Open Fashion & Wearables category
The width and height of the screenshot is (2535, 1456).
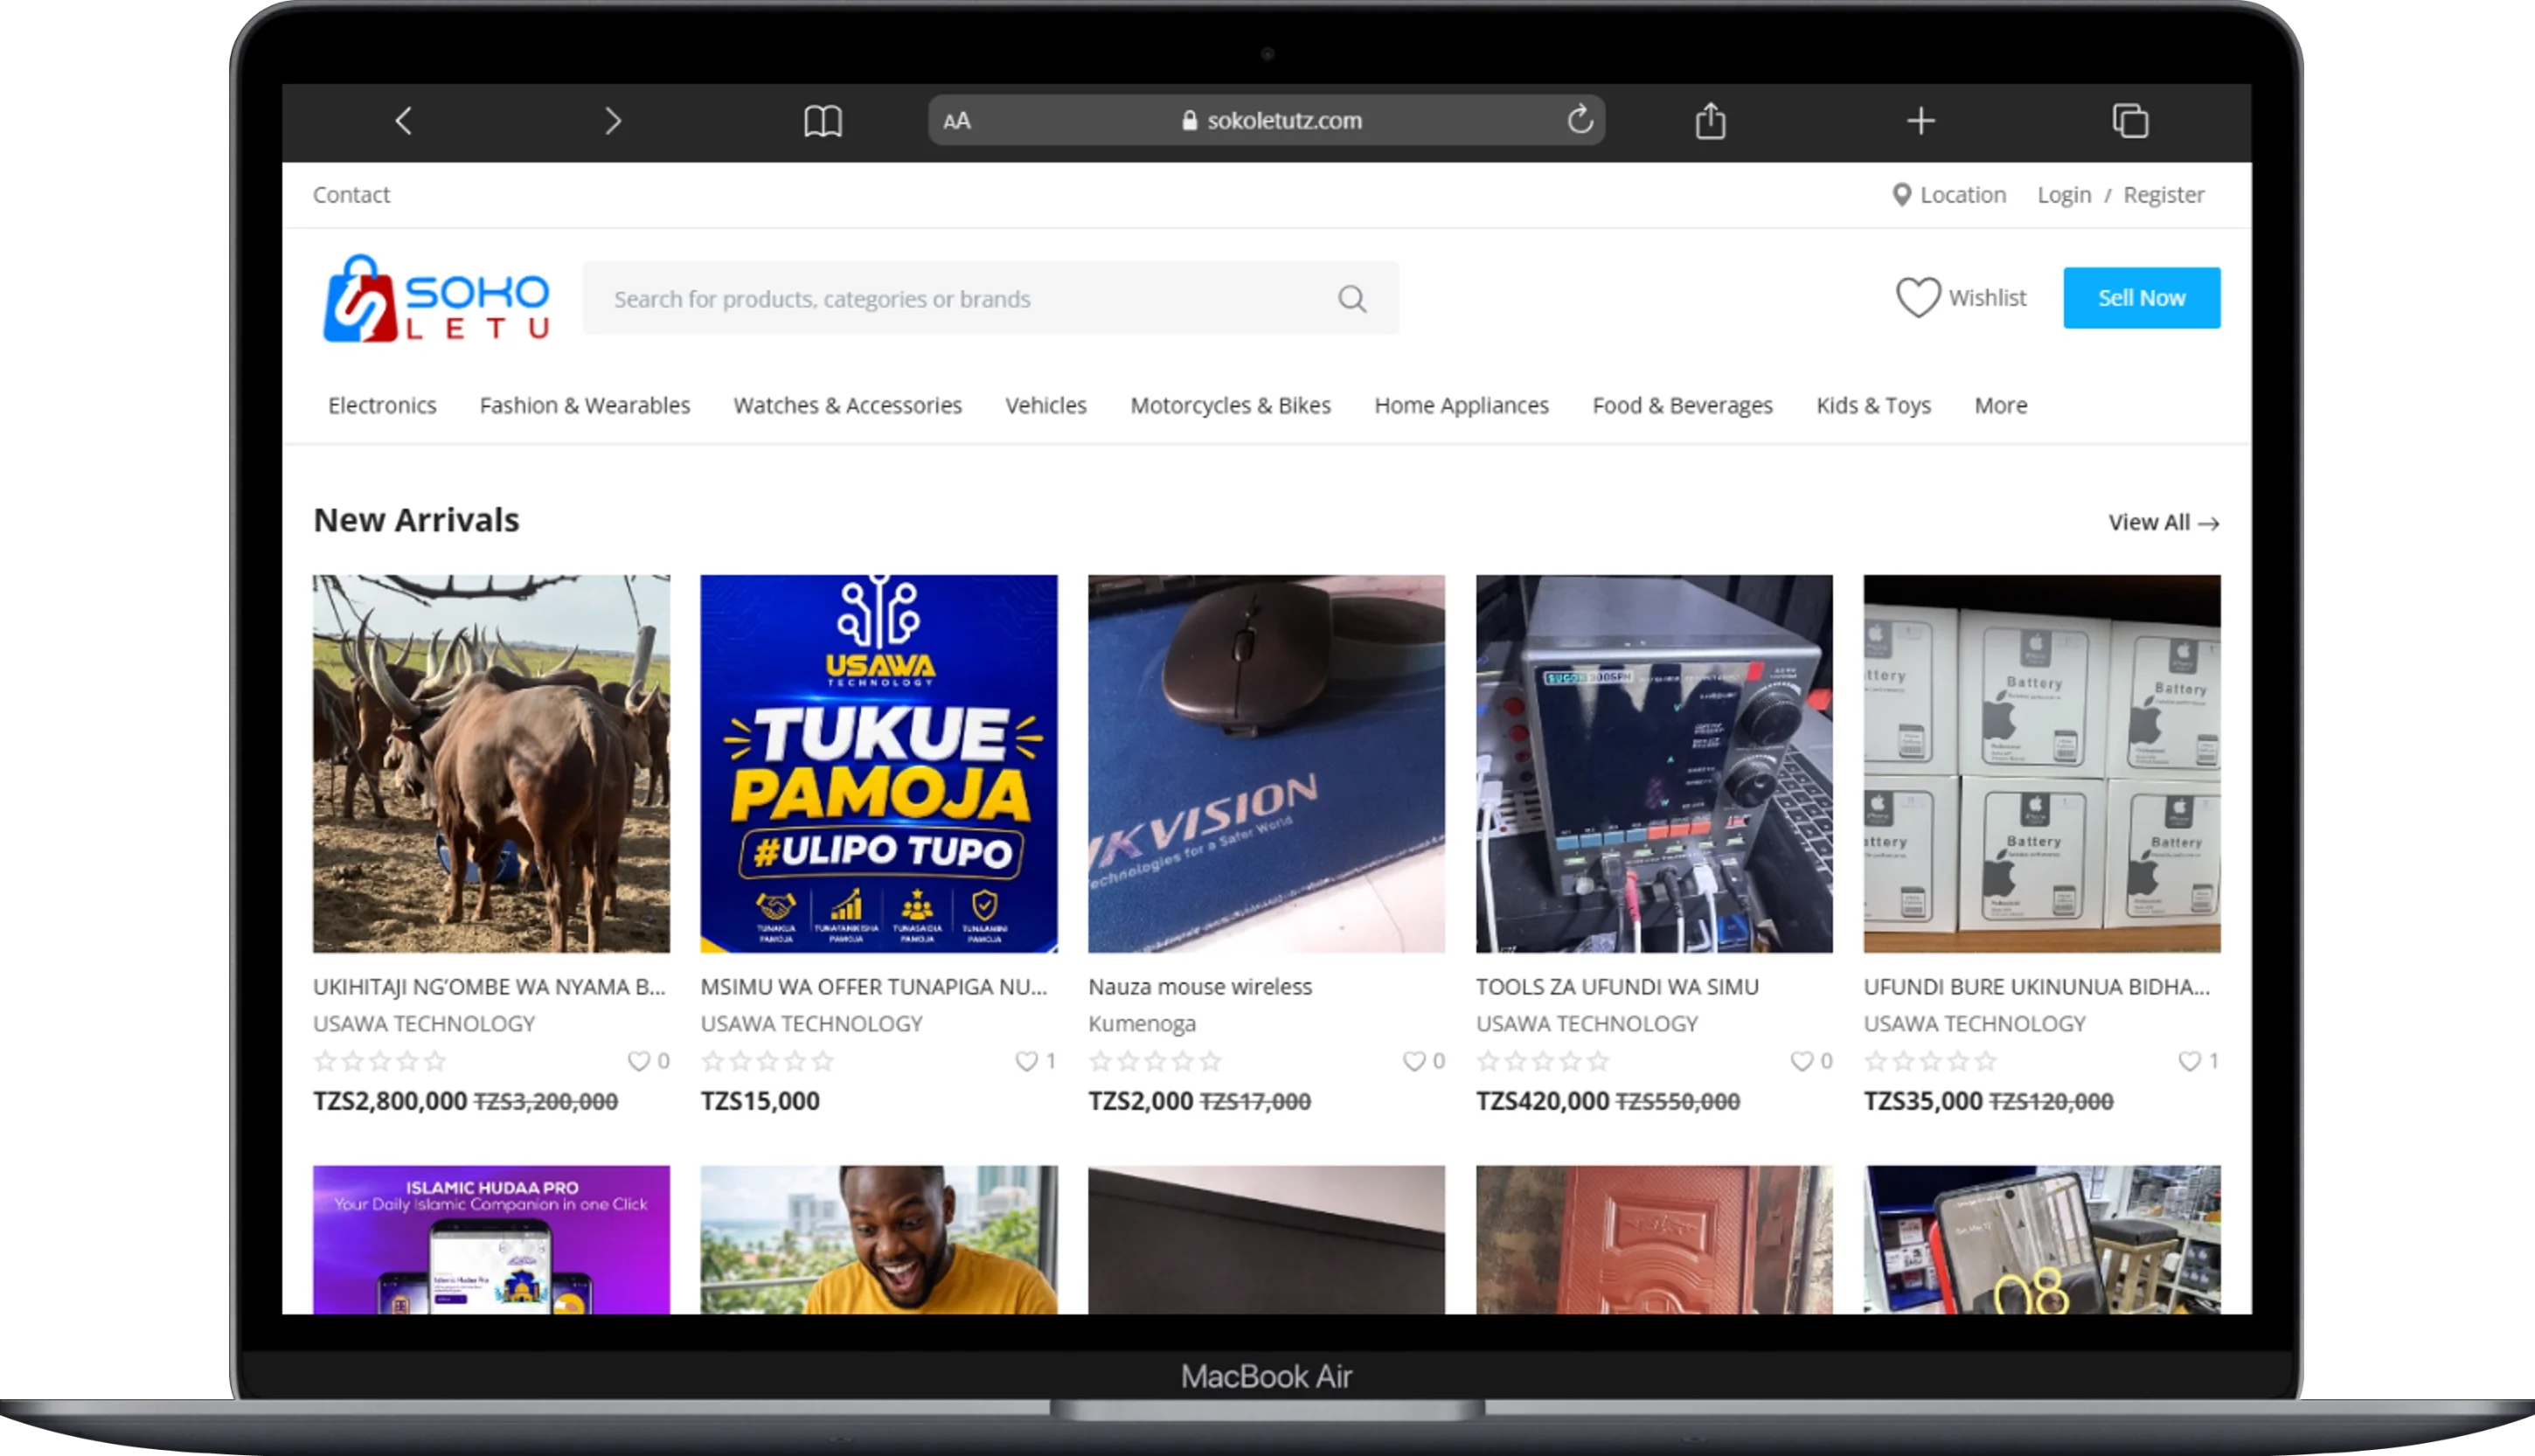click(x=585, y=405)
